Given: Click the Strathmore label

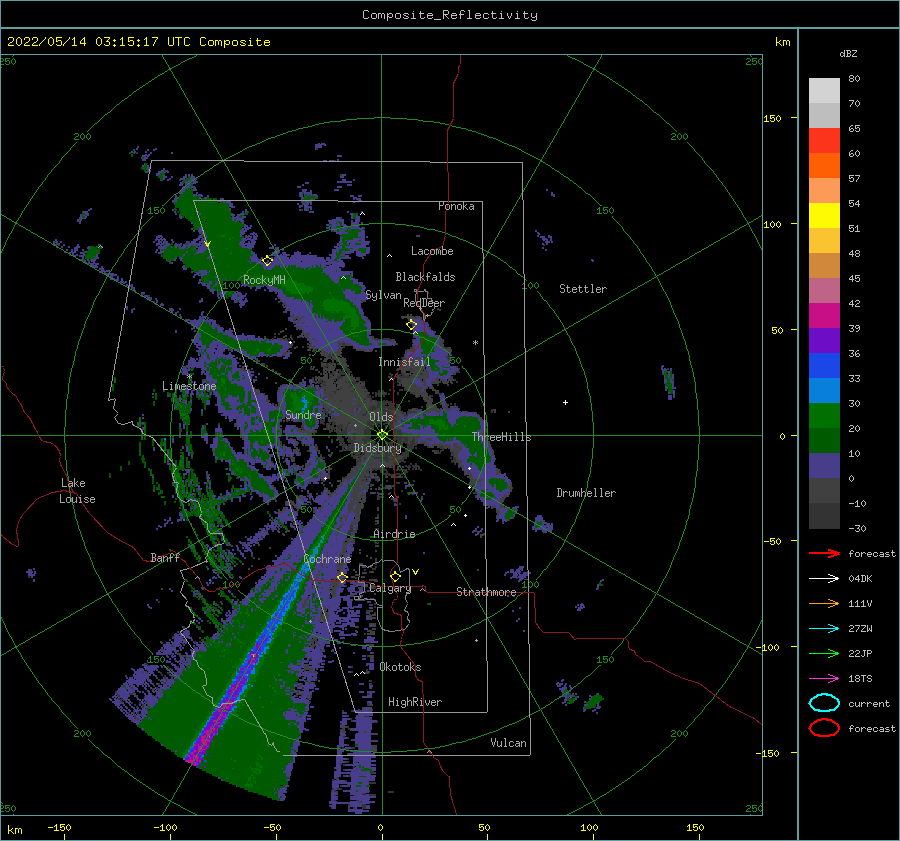Looking at the screenshot, I should [486, 592].
